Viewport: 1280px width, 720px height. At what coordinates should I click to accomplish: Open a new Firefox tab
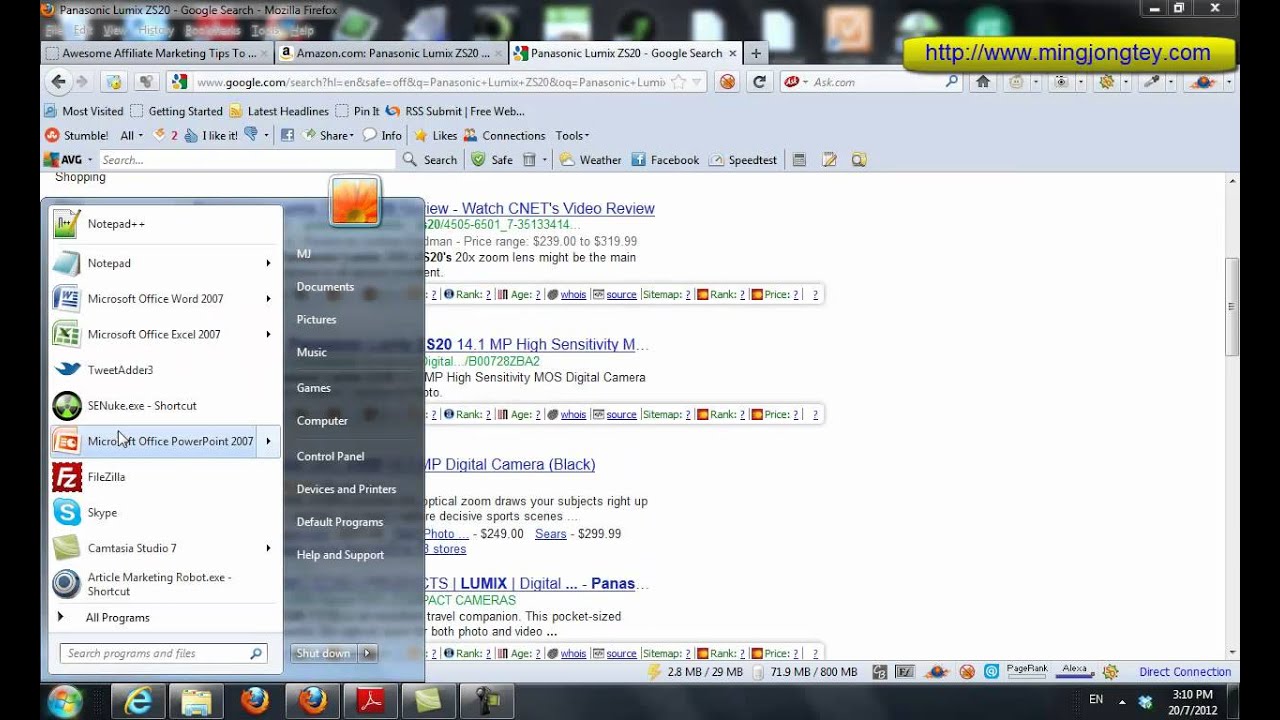[x=756, y=53]
